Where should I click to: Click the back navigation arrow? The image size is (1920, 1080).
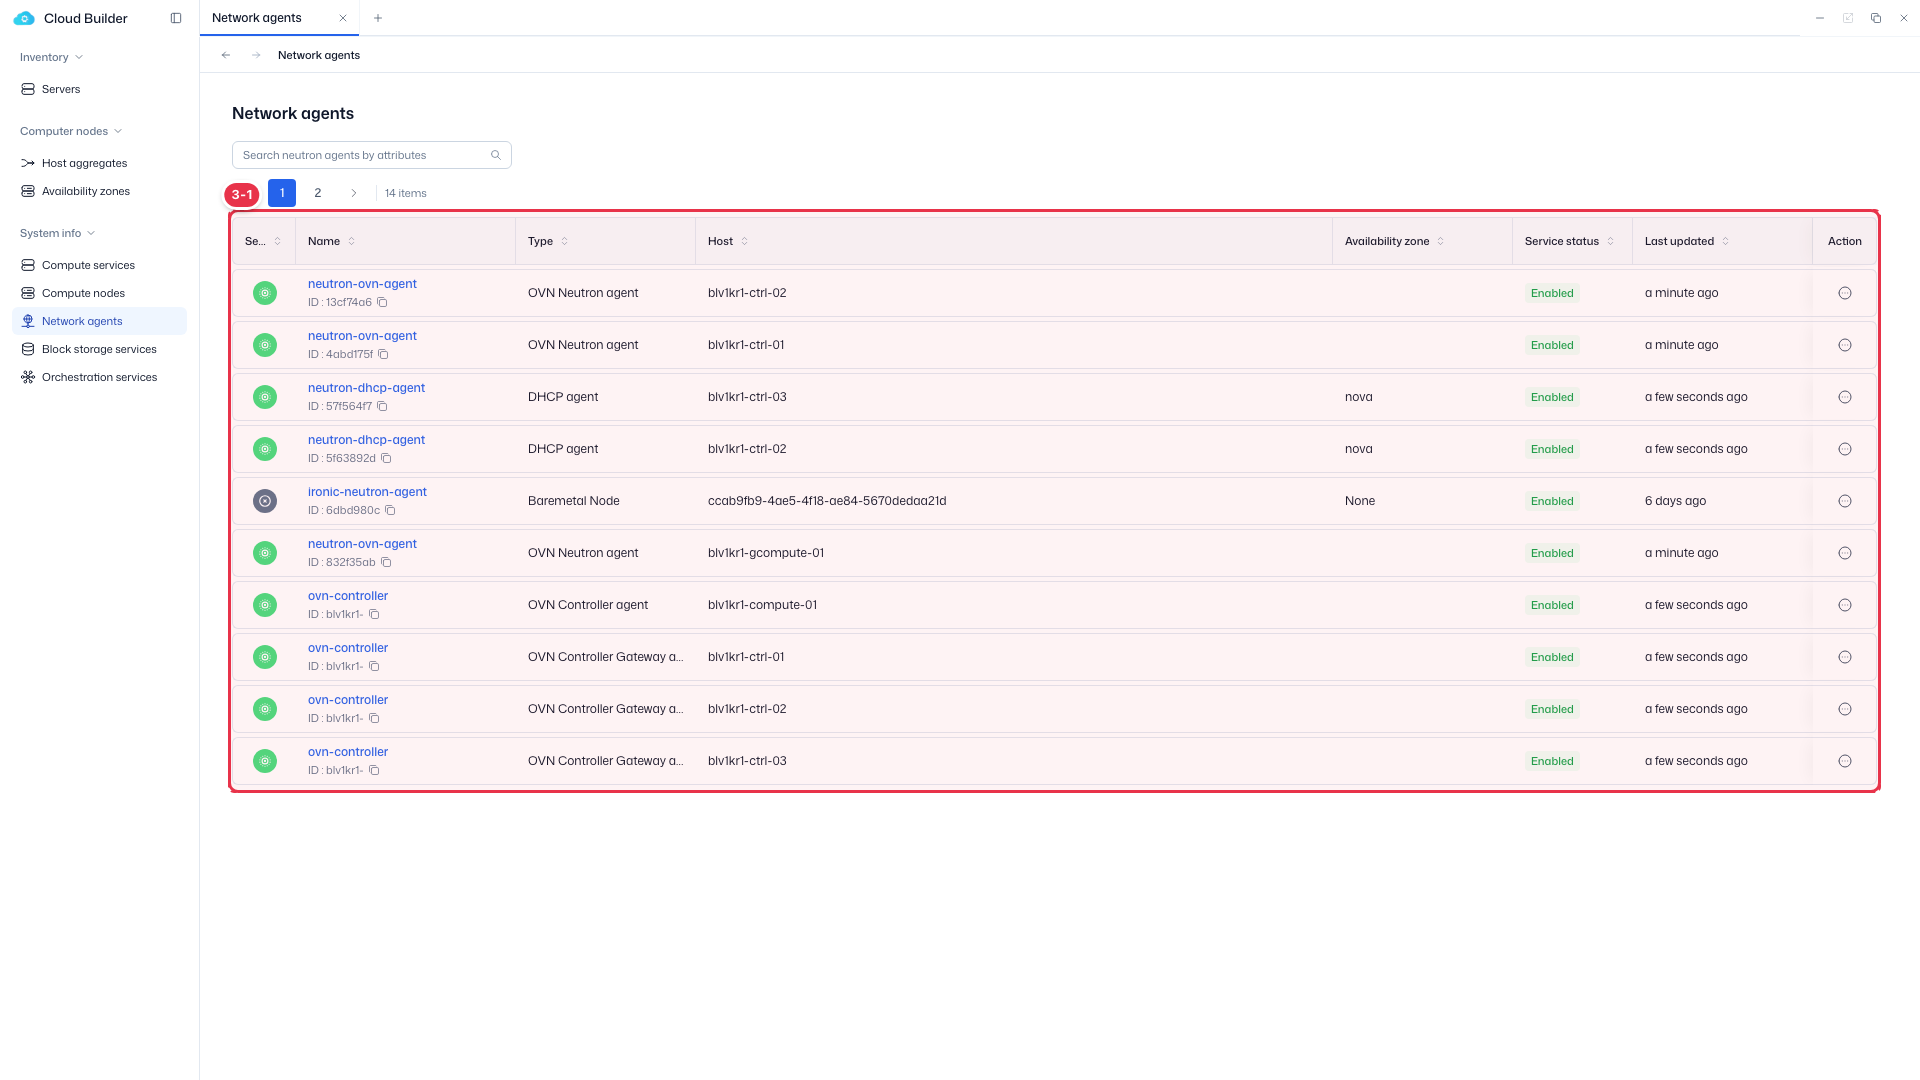pos(226,55)
